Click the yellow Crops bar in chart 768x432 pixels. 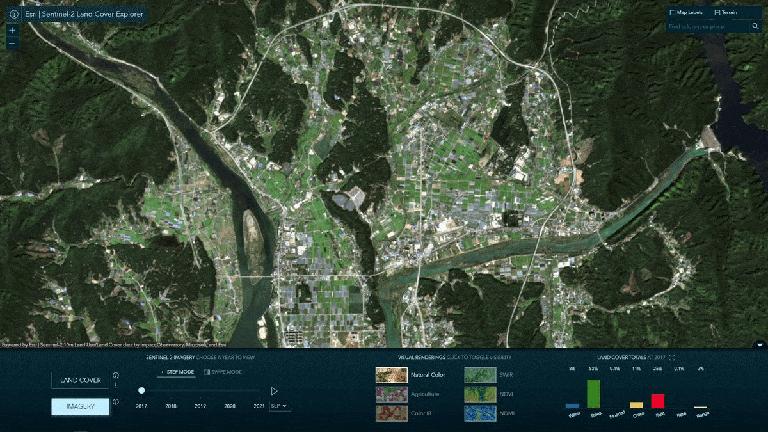[636, 405]
